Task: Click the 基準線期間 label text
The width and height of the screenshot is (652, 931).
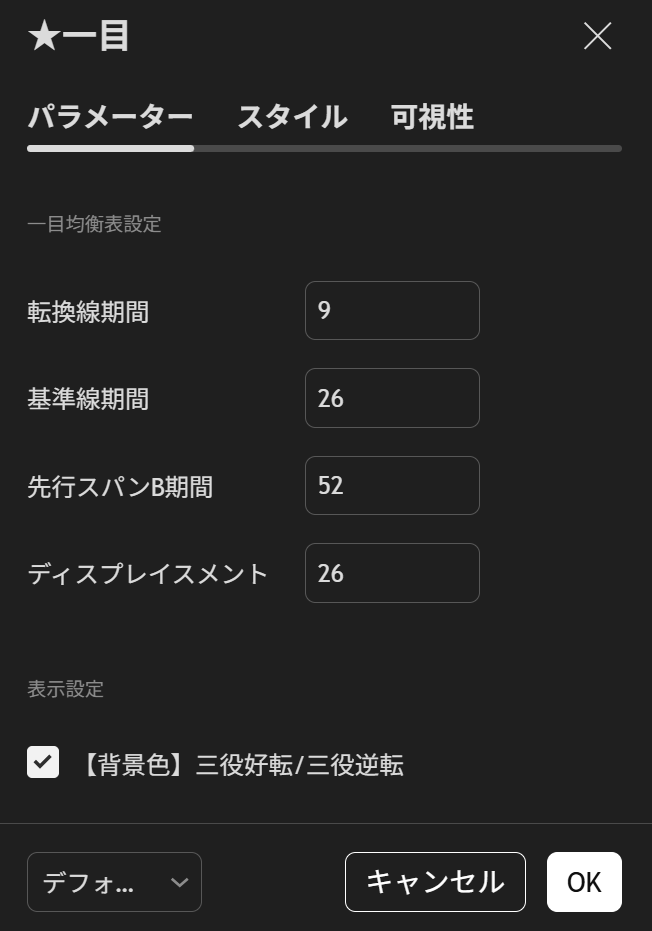Action: (88, 399)
